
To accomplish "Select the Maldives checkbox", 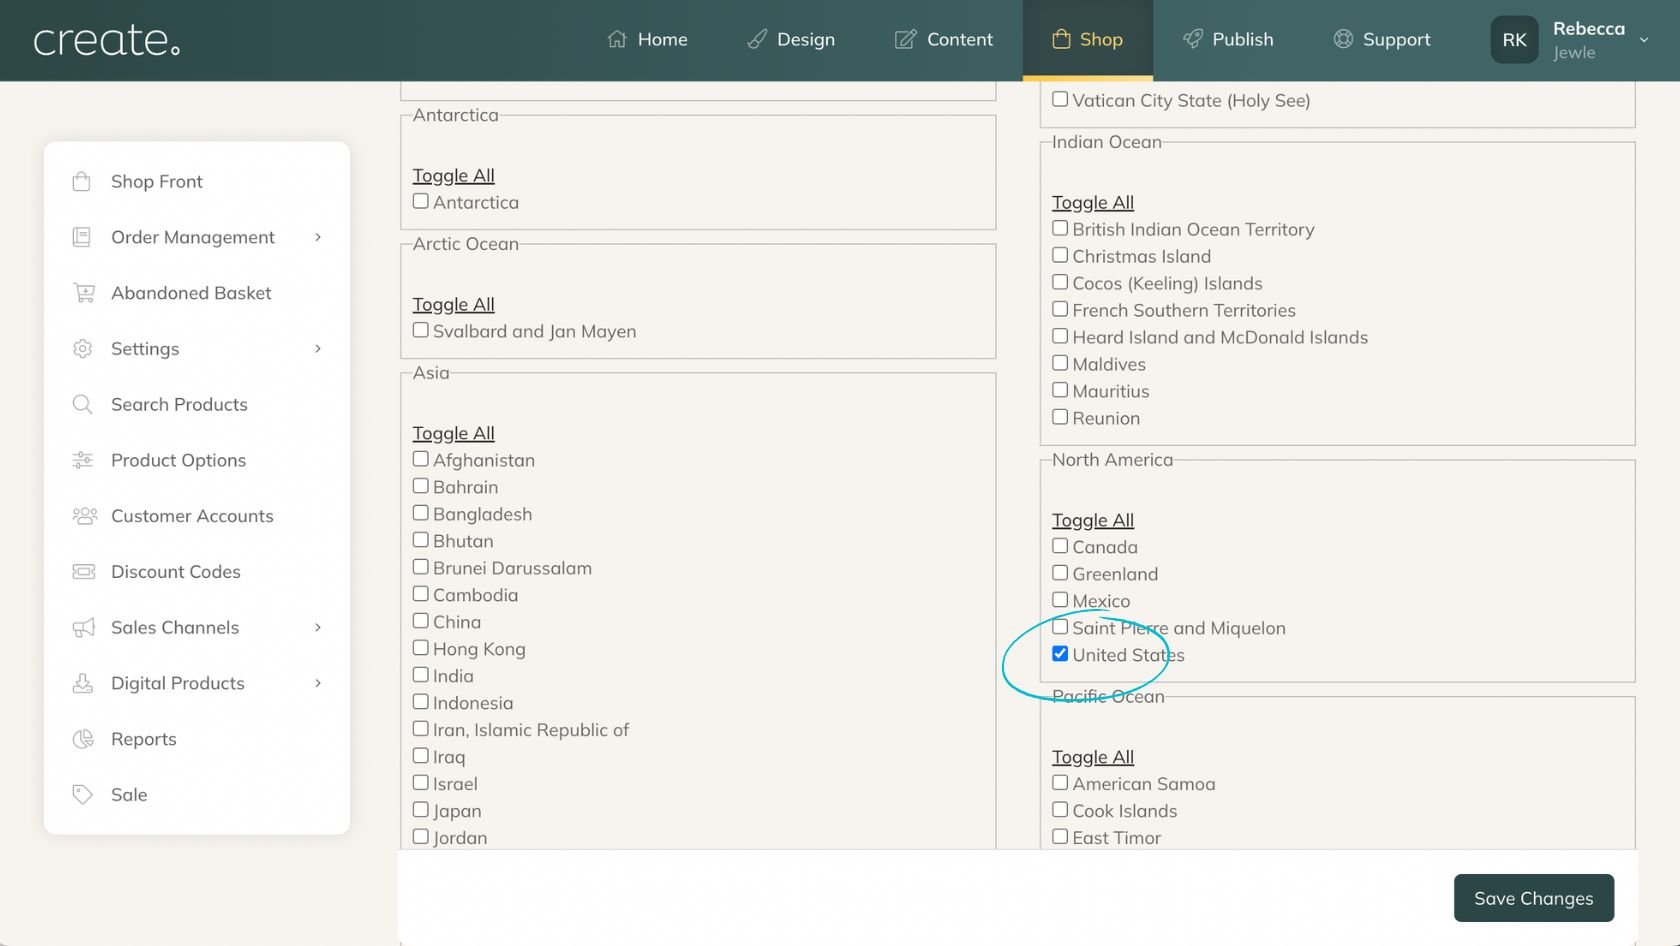I will coord(1060,363).
